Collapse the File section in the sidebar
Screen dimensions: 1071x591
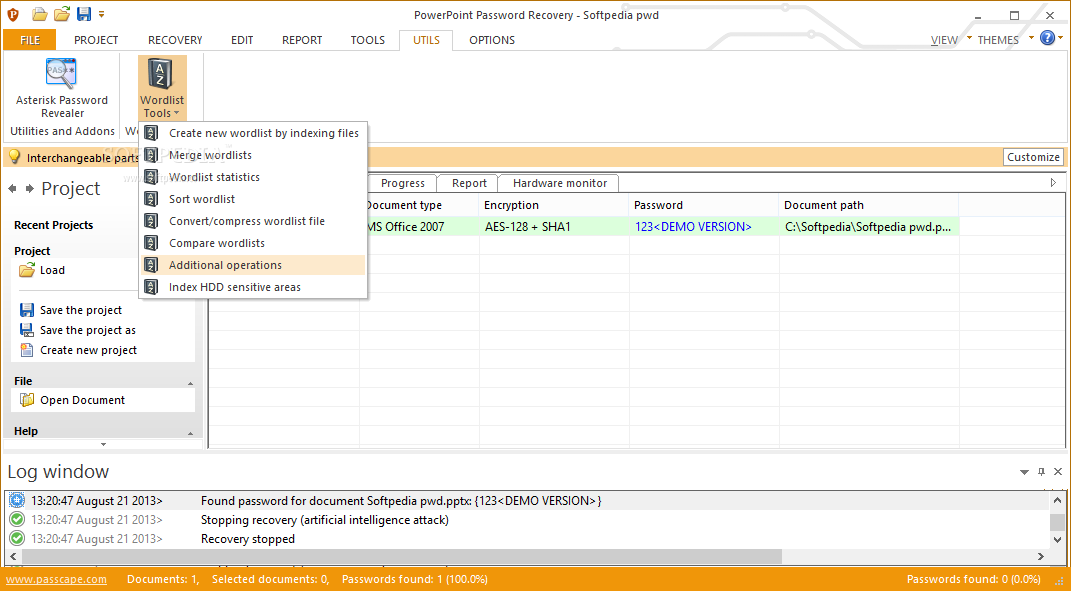191,383
